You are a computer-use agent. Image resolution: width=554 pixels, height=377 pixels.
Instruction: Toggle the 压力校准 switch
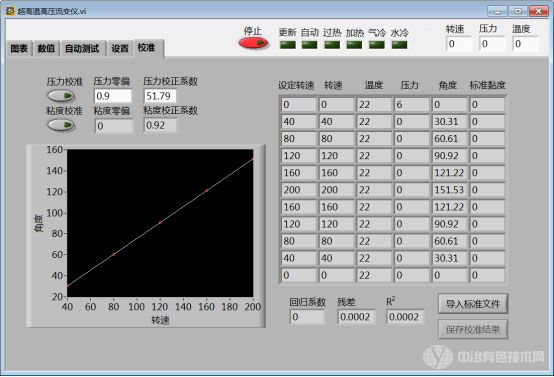click(x=61, y=96)
